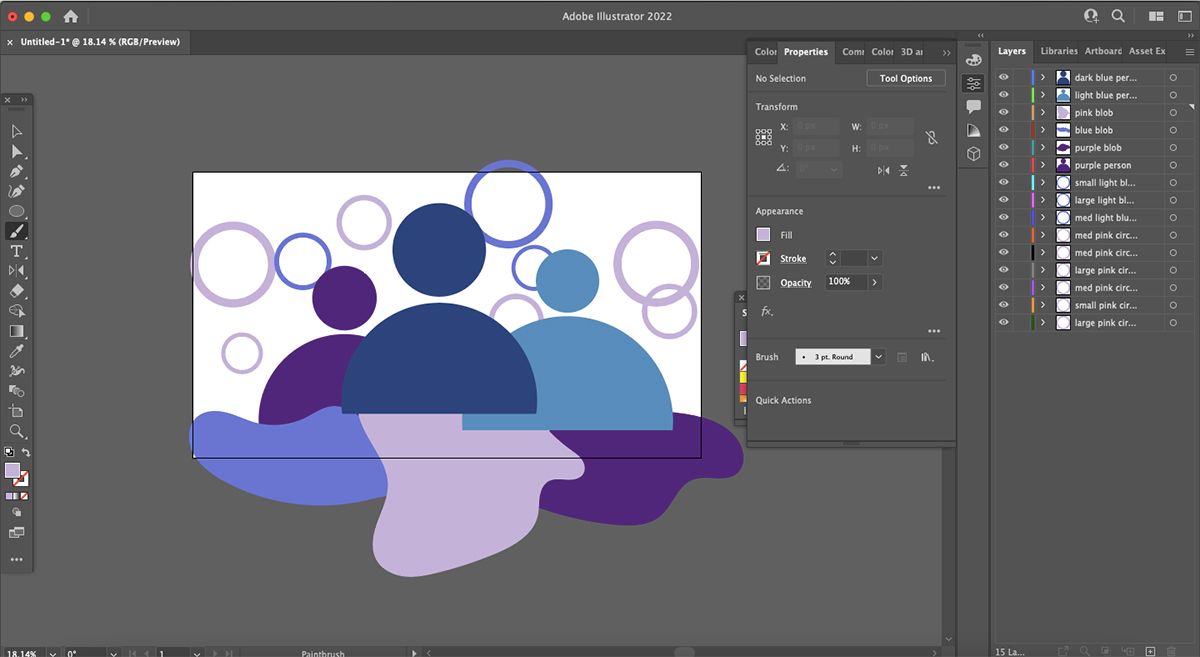Select the Ellipse tool

pos(16,211)
